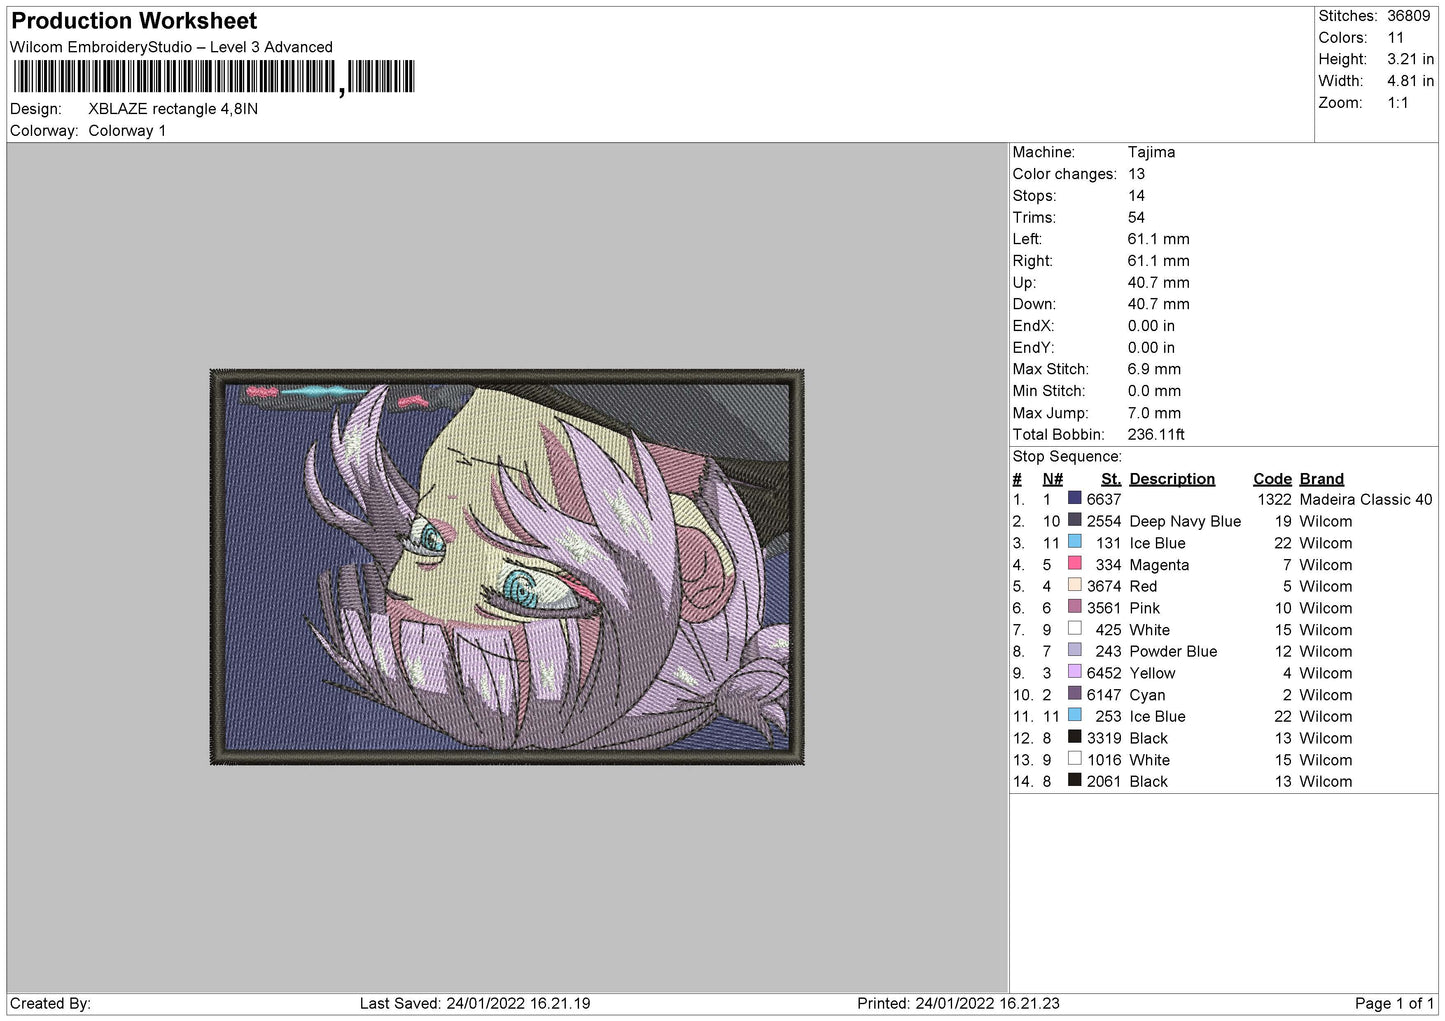This screenshot has width=1445, height=1021.
Task: Click the color swatch in row 12 Black
Action: [1074, 737]
